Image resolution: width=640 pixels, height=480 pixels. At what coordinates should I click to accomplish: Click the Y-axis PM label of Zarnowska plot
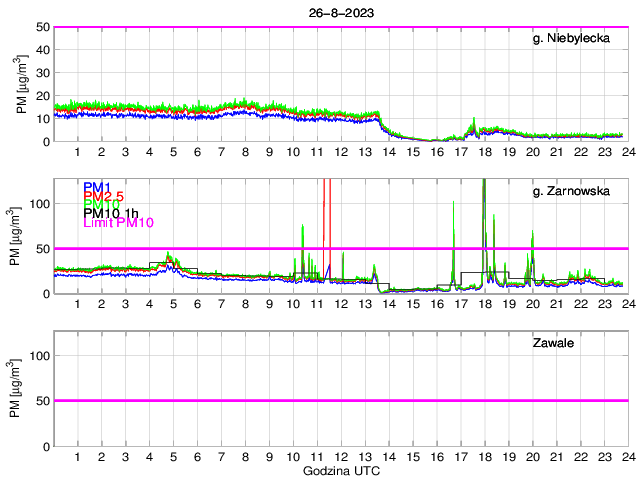pos(23,236)
